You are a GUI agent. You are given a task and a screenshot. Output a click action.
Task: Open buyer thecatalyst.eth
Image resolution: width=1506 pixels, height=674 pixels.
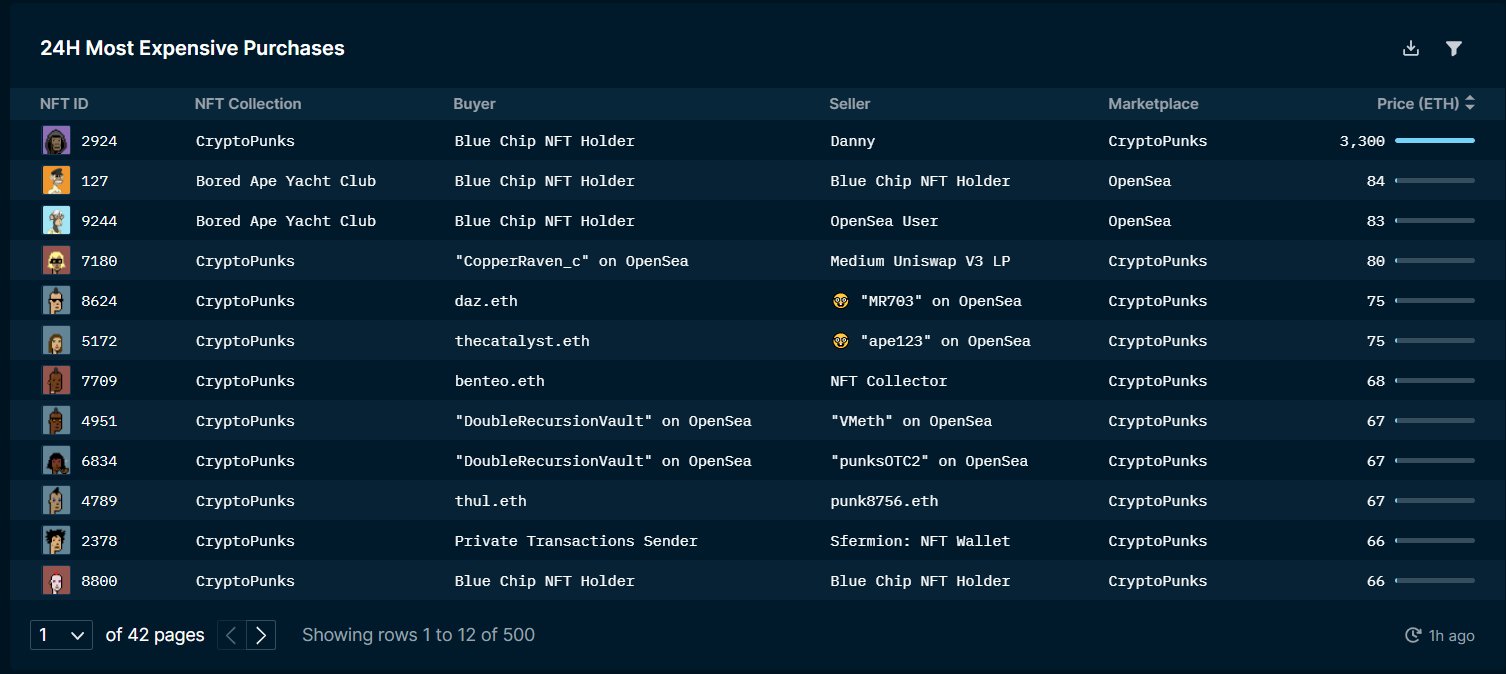click(x=522, y=341)
